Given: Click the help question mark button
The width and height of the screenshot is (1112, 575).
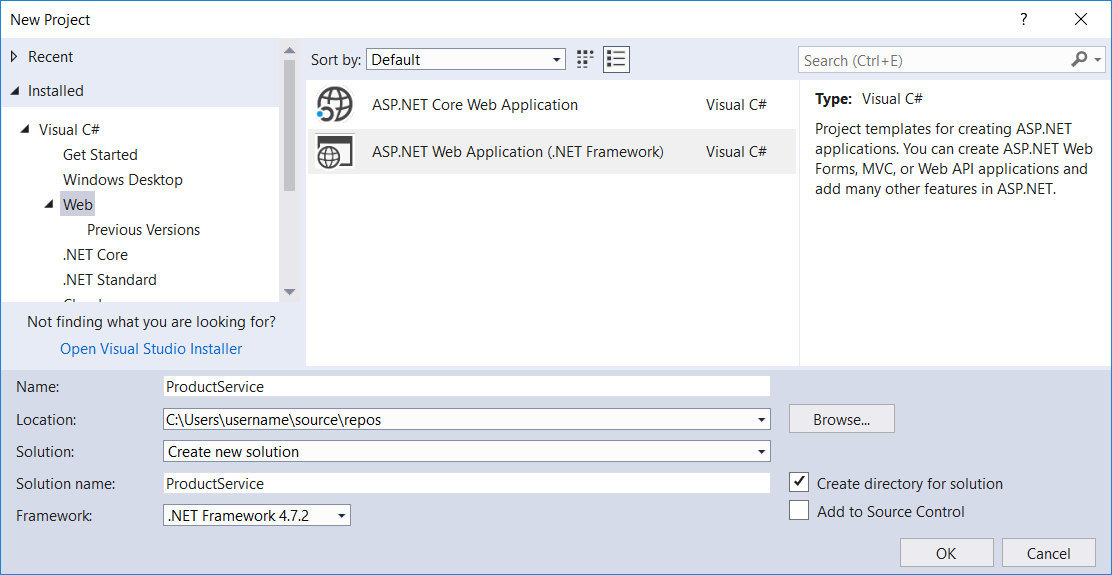Looking at the screenshot, I should (1023, 19).
